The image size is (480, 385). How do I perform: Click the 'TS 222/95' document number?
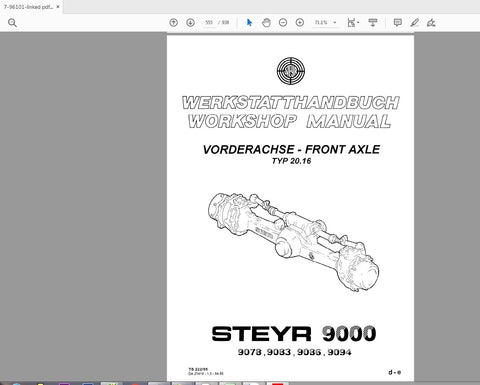(x=198, y=369)
